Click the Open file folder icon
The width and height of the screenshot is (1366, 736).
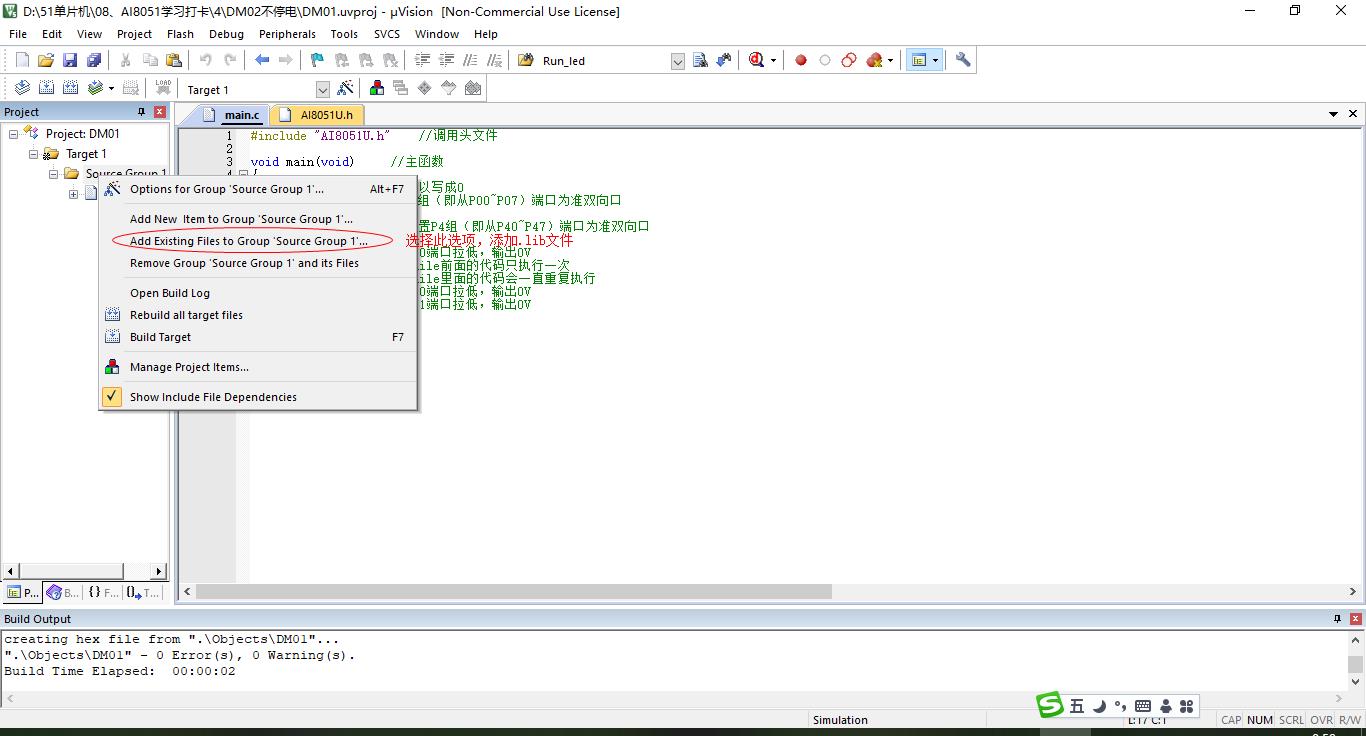(46, 60)
